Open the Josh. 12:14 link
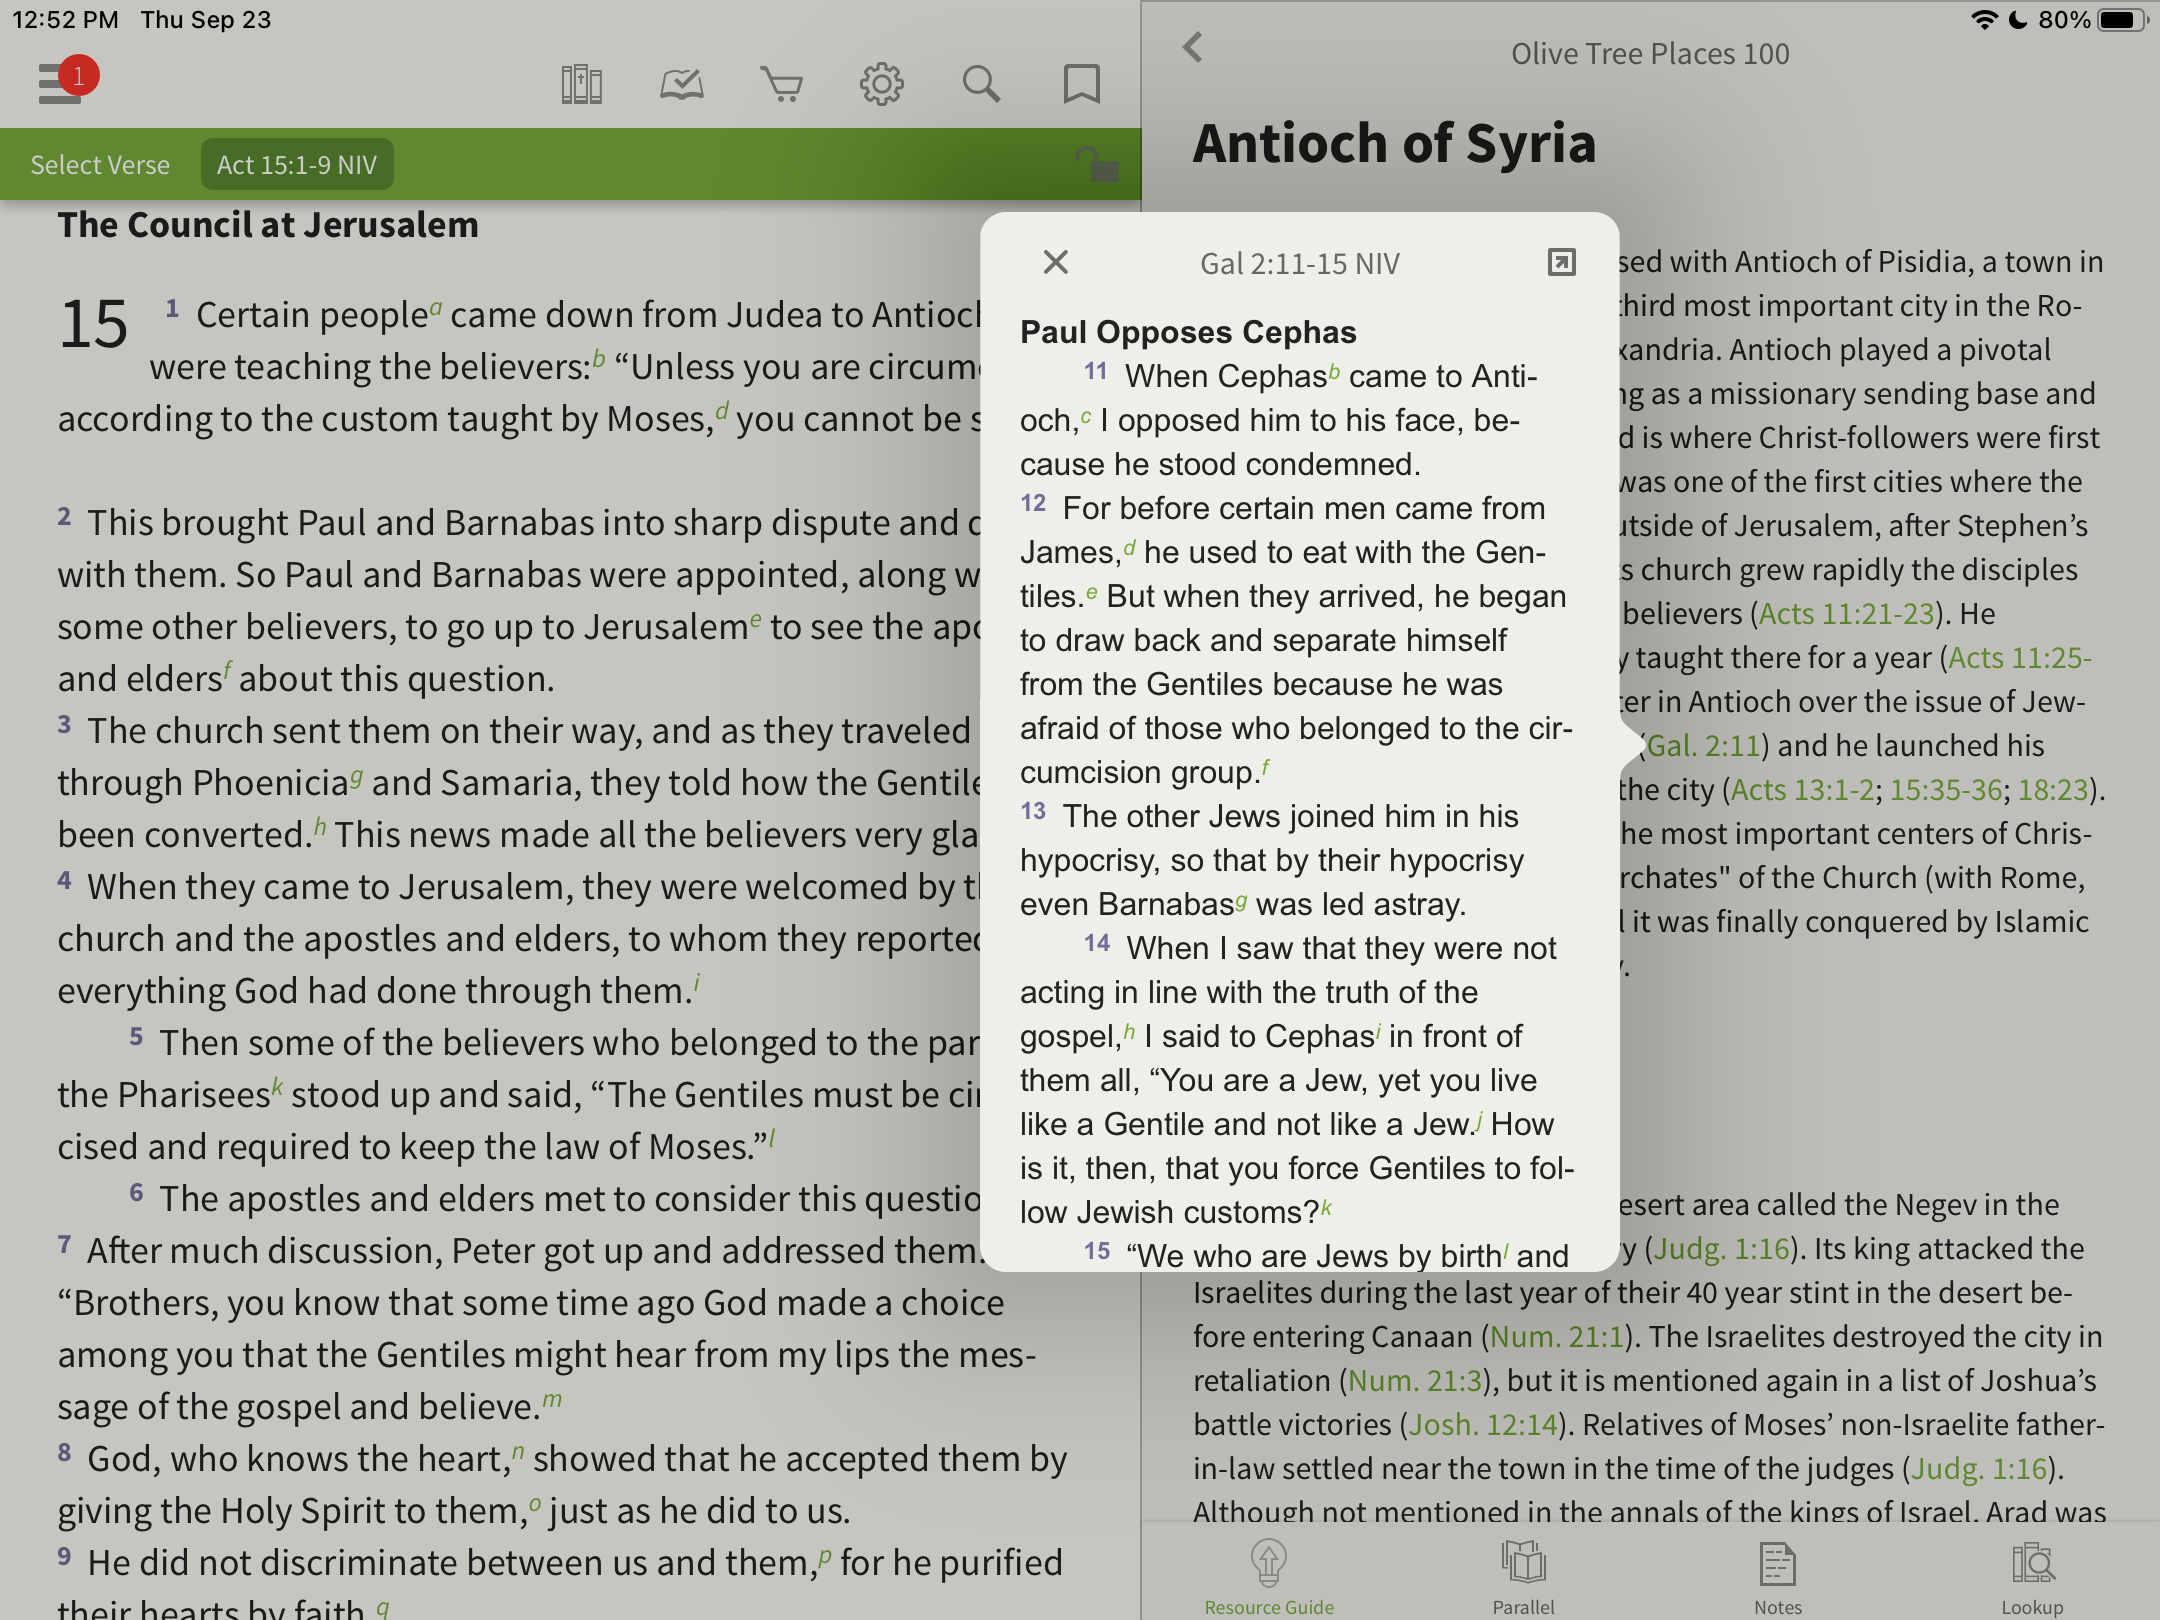Viewport: 2160px width, 1620px height. point(1483,1424)
